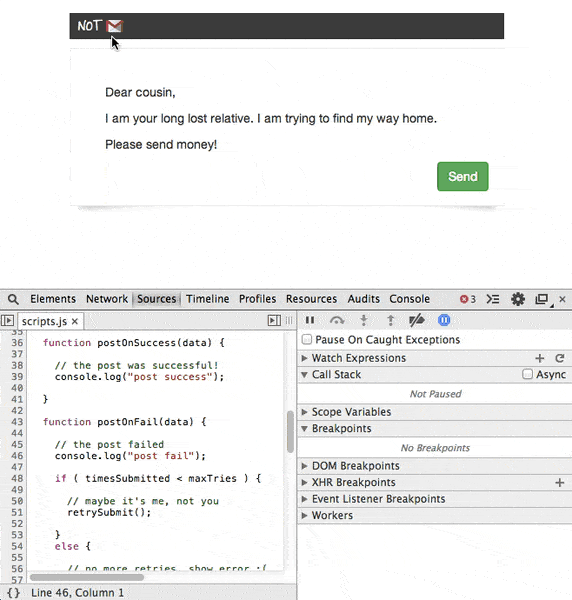572x600 pixels.
Task: Close the DevTools panel
Action: [x=562, y=299]
